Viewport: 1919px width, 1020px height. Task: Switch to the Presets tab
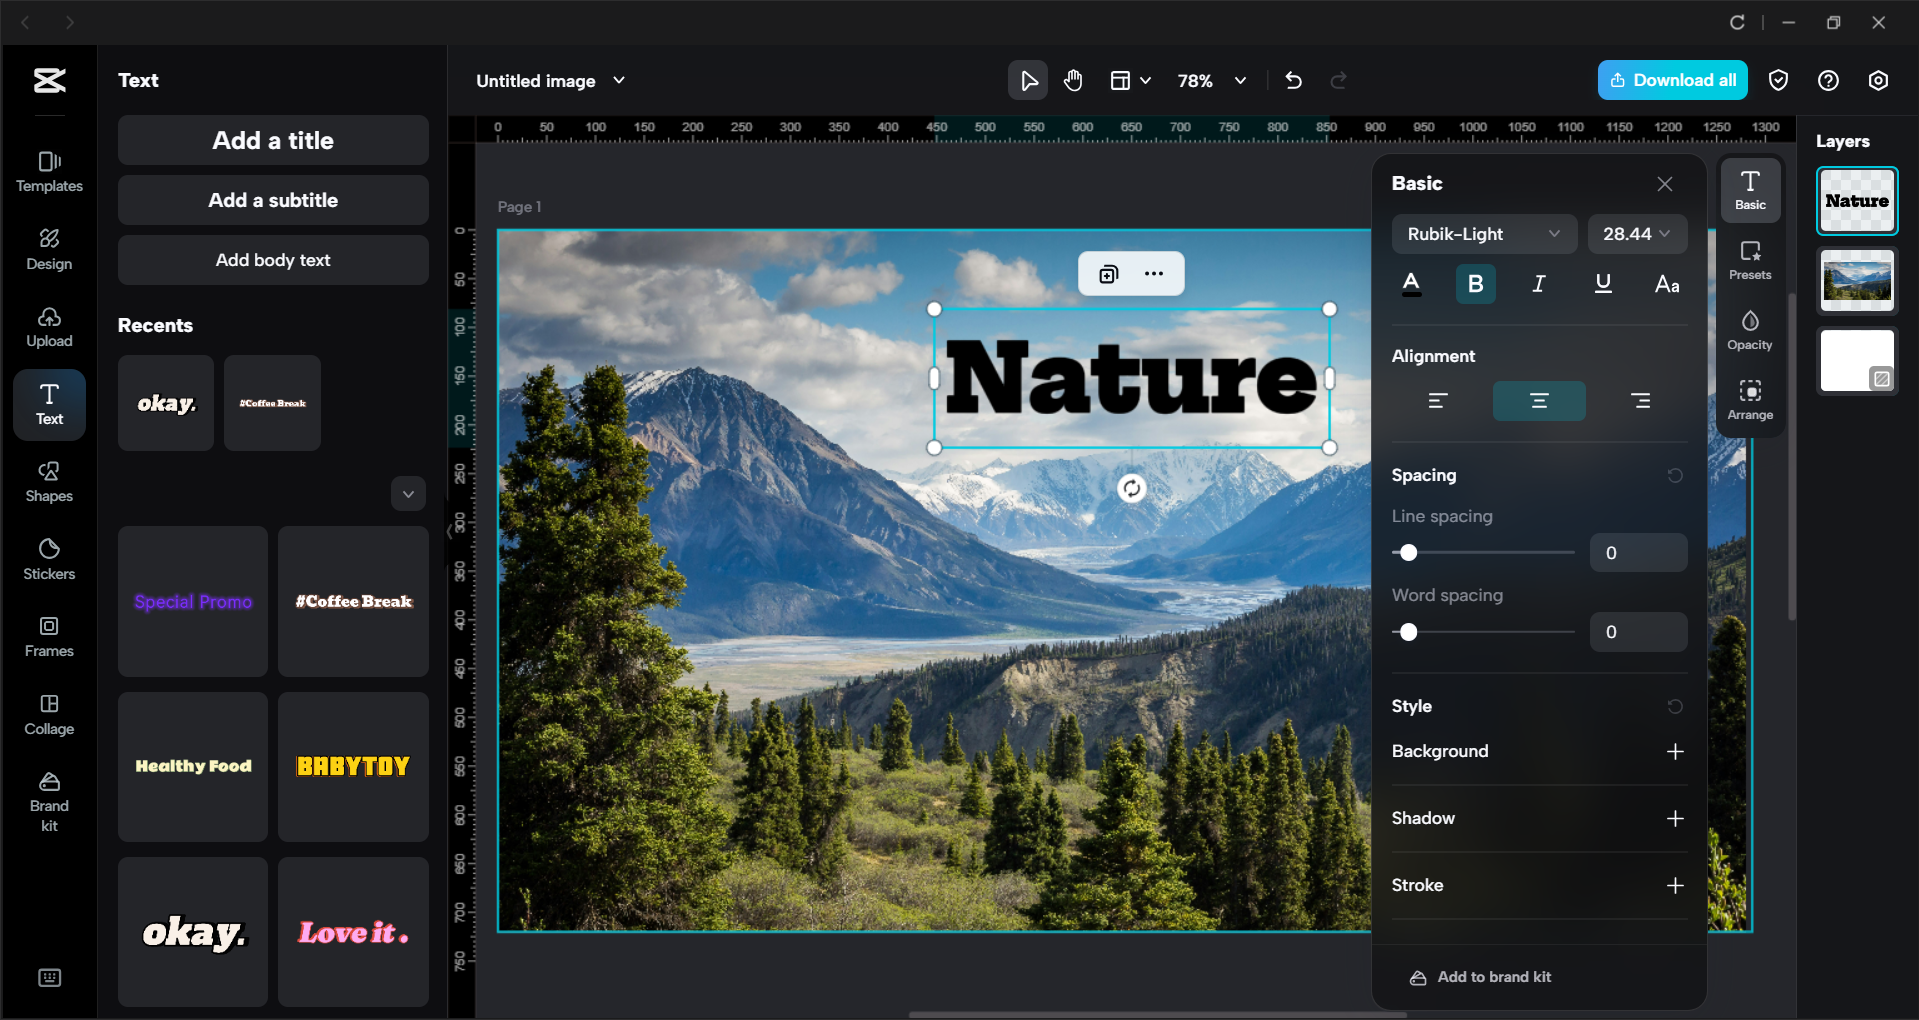(1750, 259)
